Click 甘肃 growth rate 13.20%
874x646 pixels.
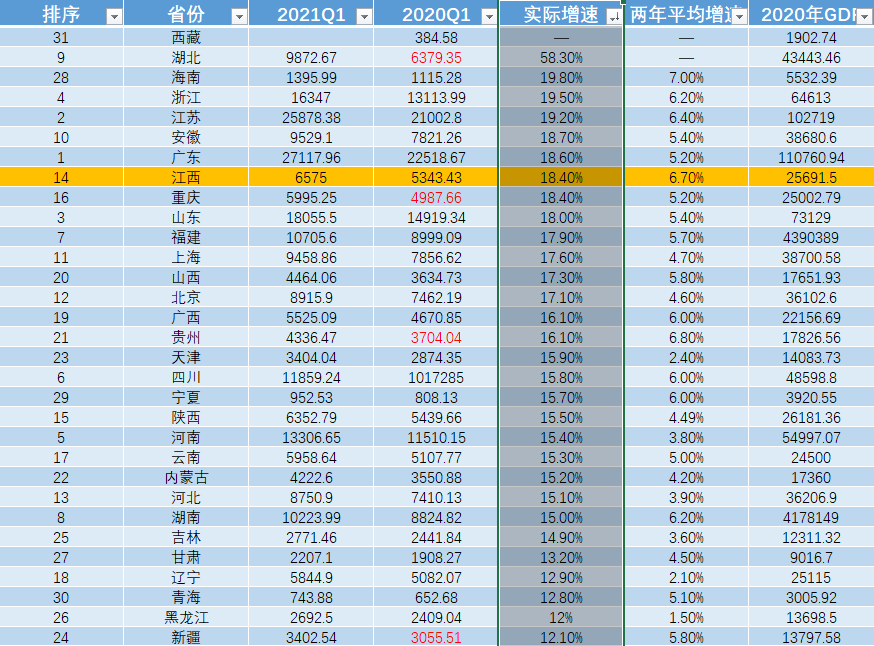(x=561, y=557)
